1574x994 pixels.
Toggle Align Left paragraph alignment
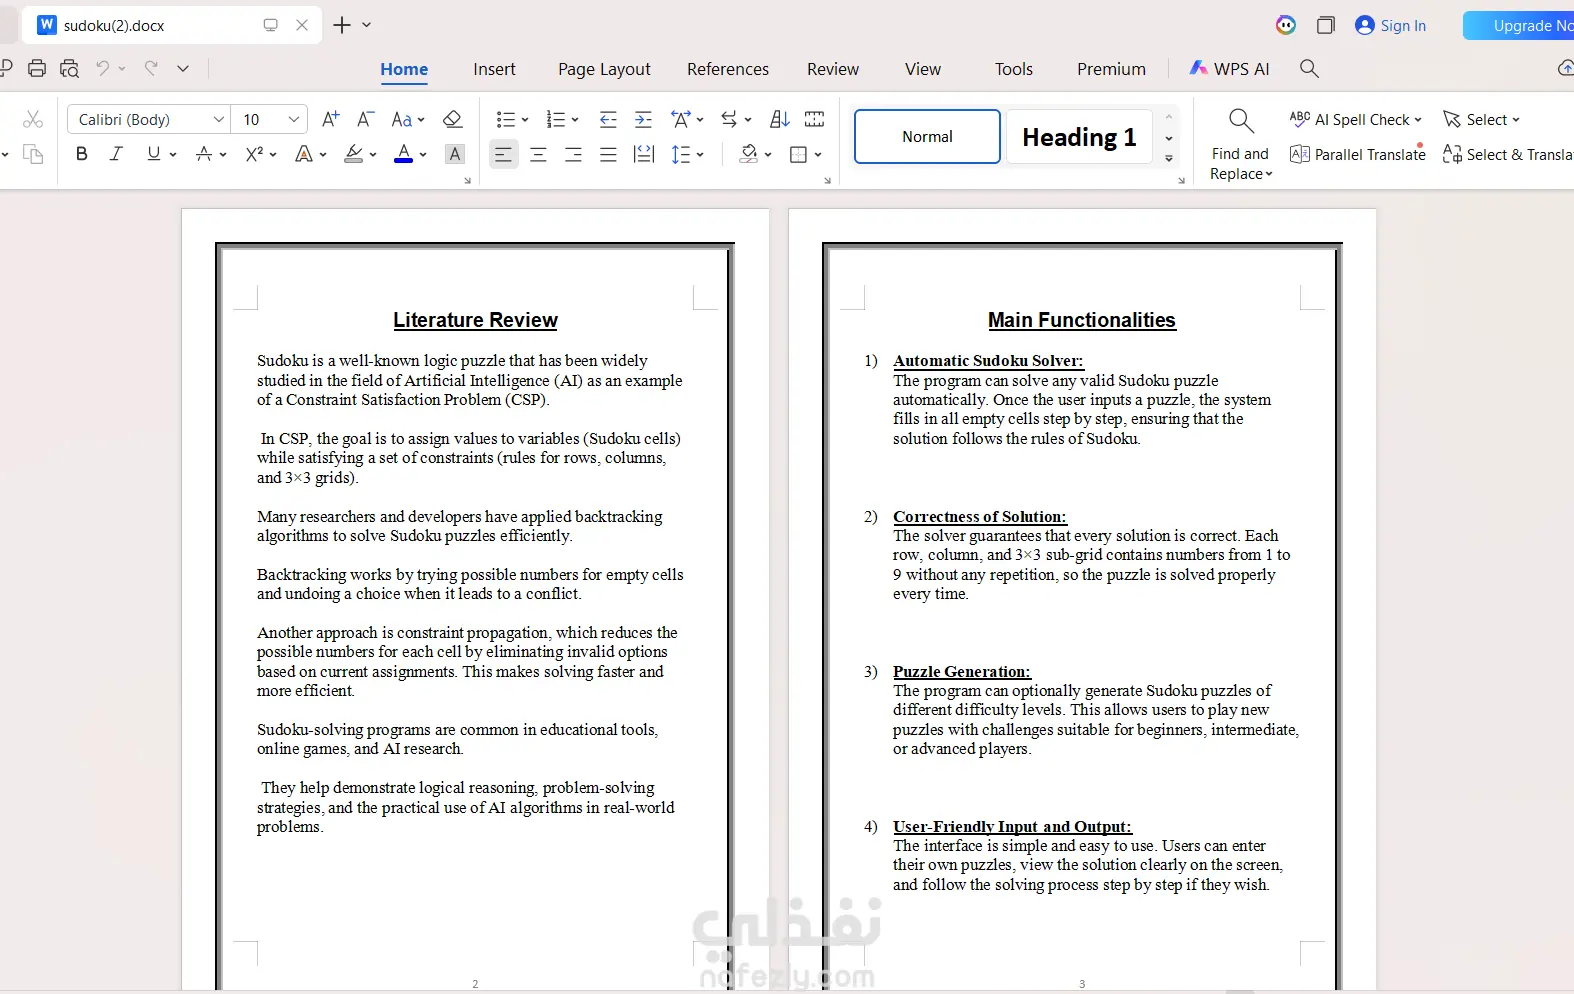pyautogui.click(x=504, y=154)
